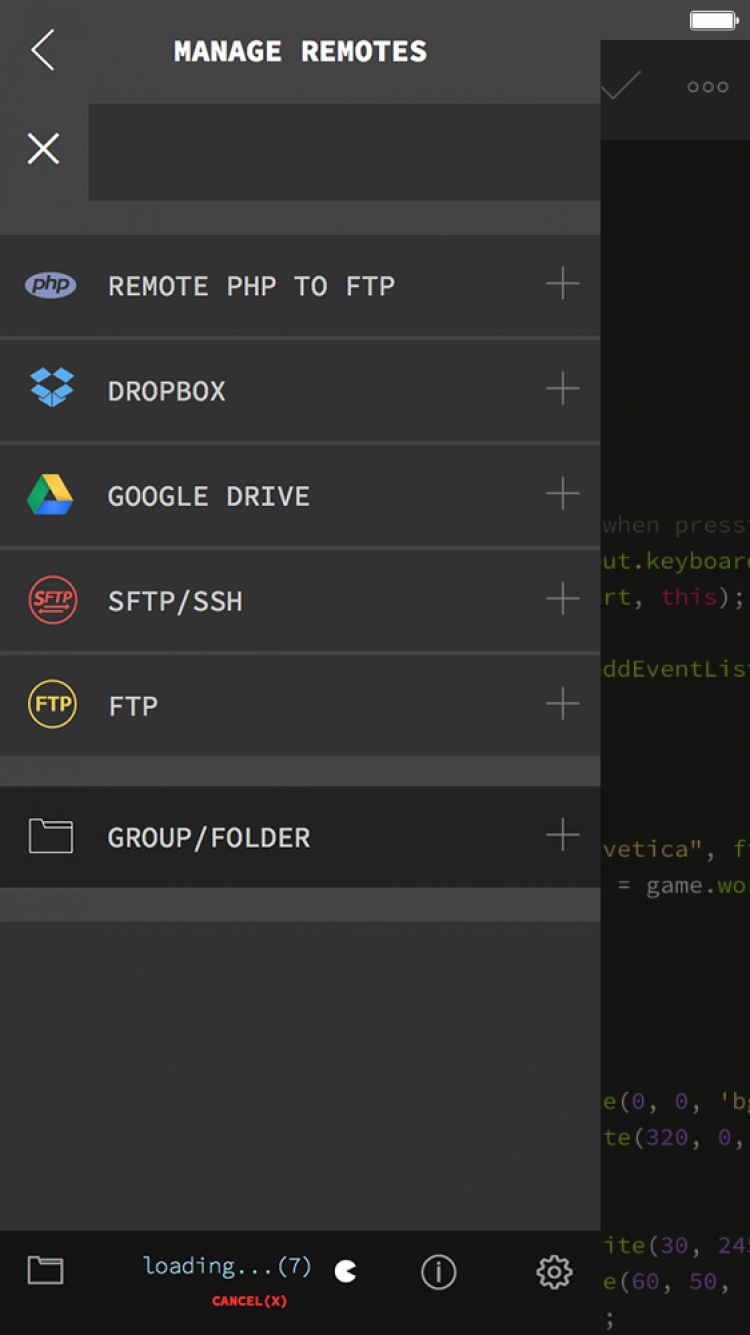Open the files folder in bottom bar
Screen dimensions: 750x1335
point(45,1271)
